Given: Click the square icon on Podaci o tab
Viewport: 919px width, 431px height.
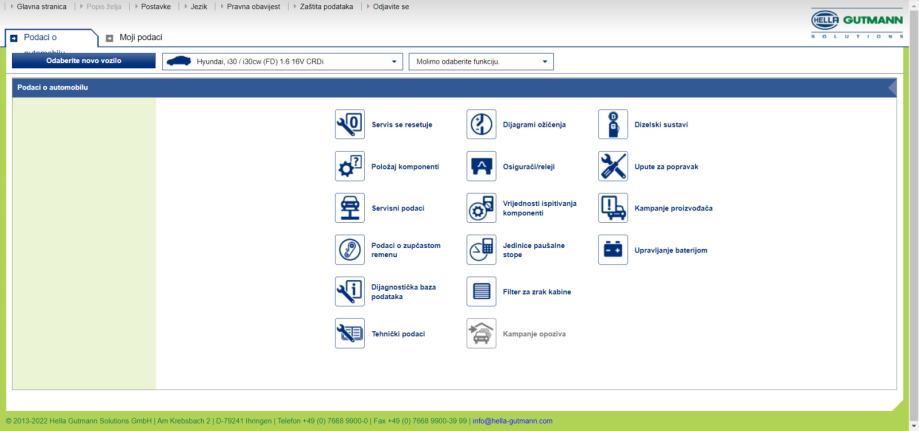Looking at the screenshot, I should (14, 38).
